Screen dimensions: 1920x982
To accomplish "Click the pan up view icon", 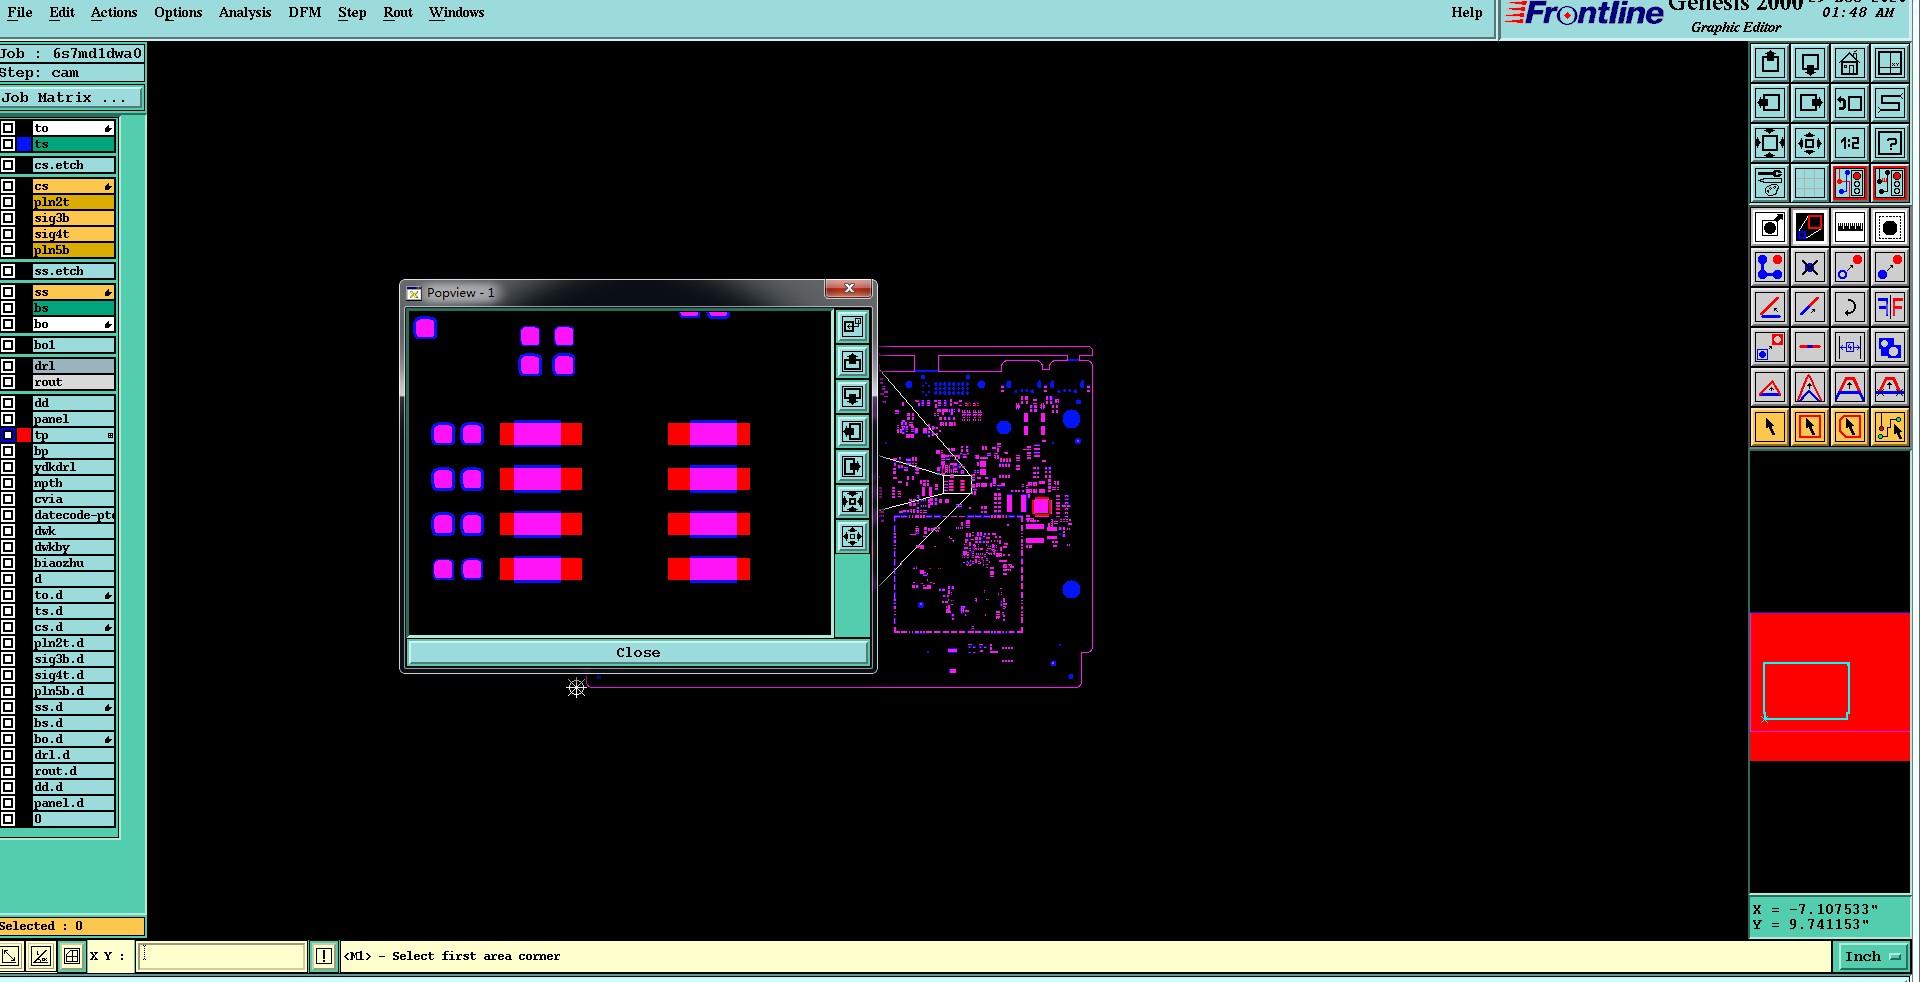I will (x=1770, y=63).
